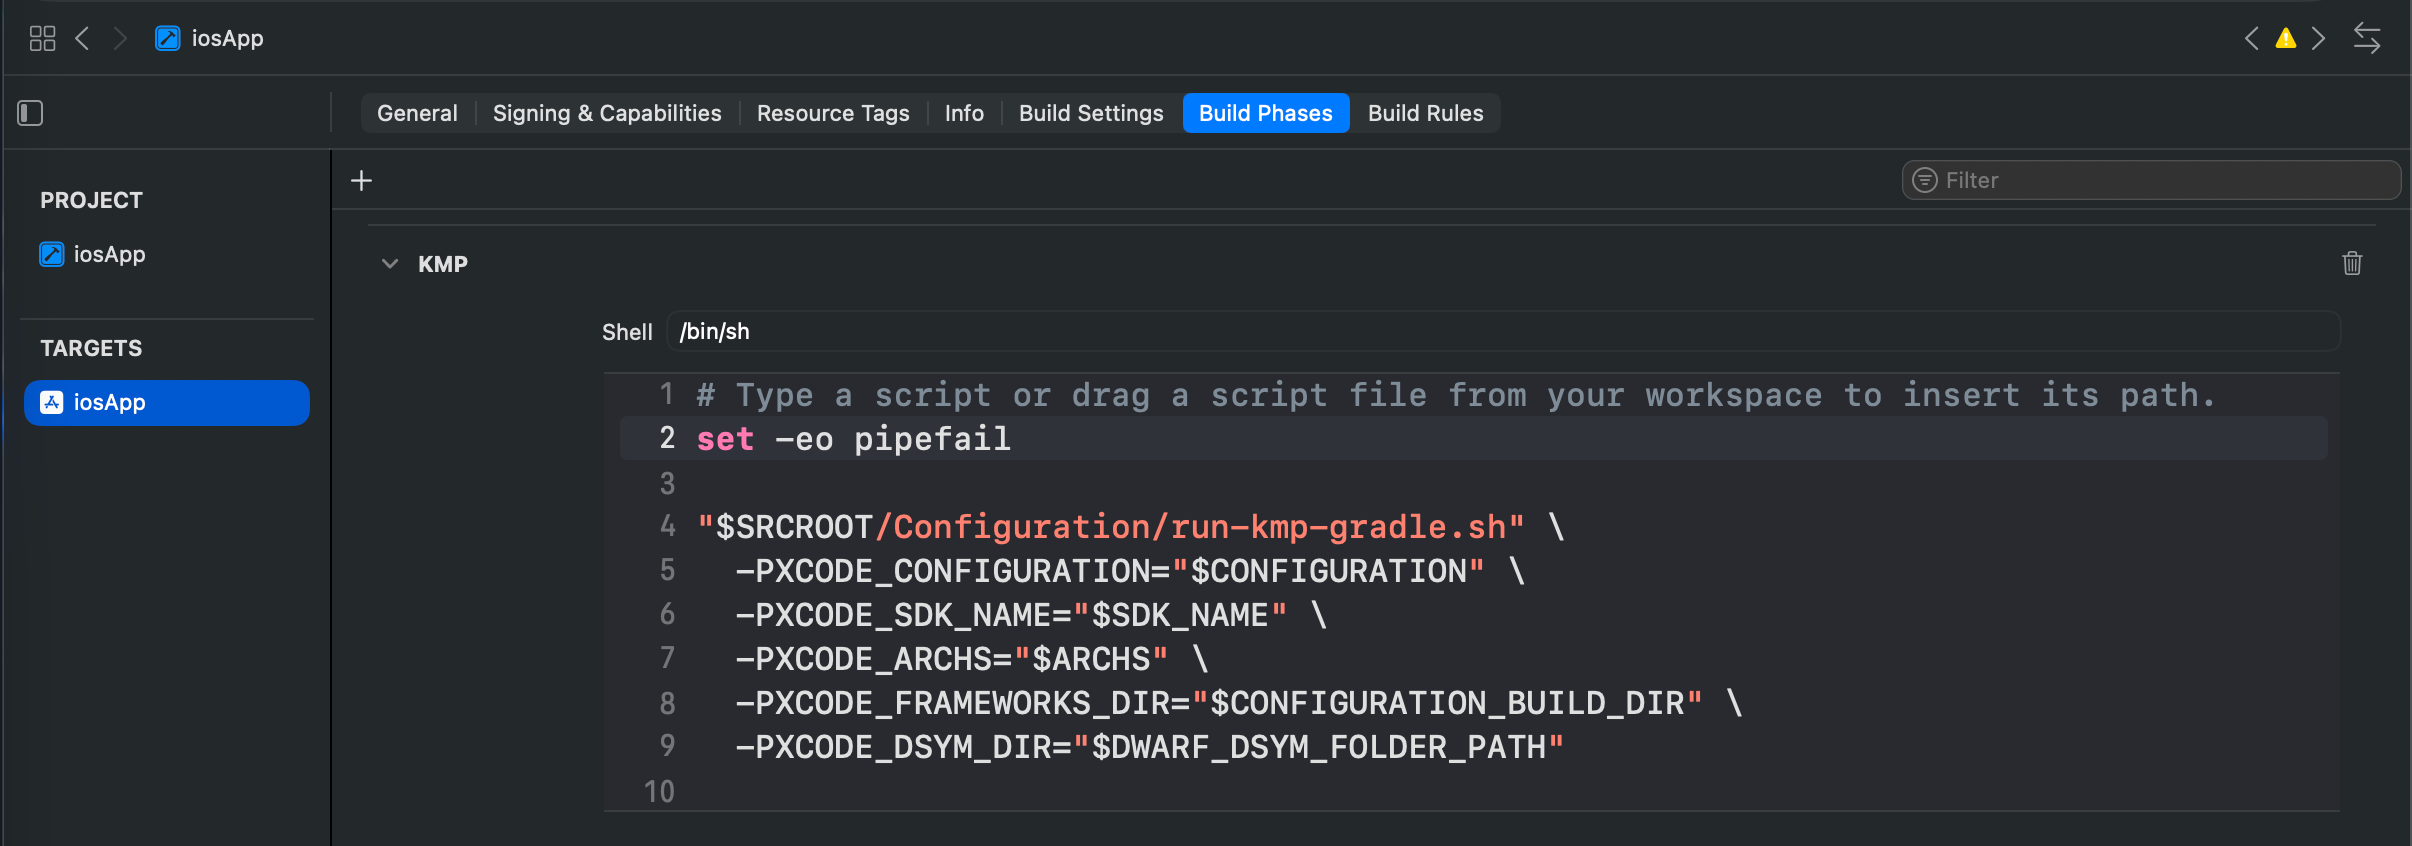2412x846 pixels.
Task: Click the iosApp breadcrumb title
Action: (x=227, y=38)
